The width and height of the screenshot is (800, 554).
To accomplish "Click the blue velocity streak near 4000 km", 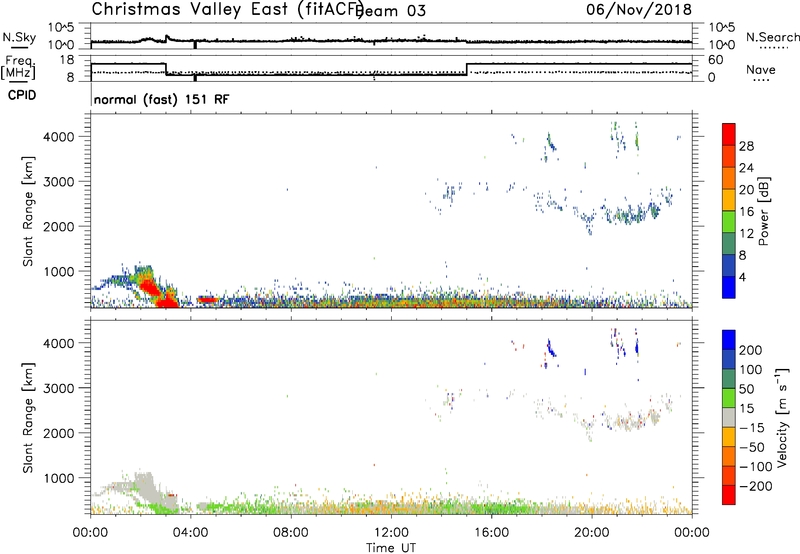I will tap(551, 348).
